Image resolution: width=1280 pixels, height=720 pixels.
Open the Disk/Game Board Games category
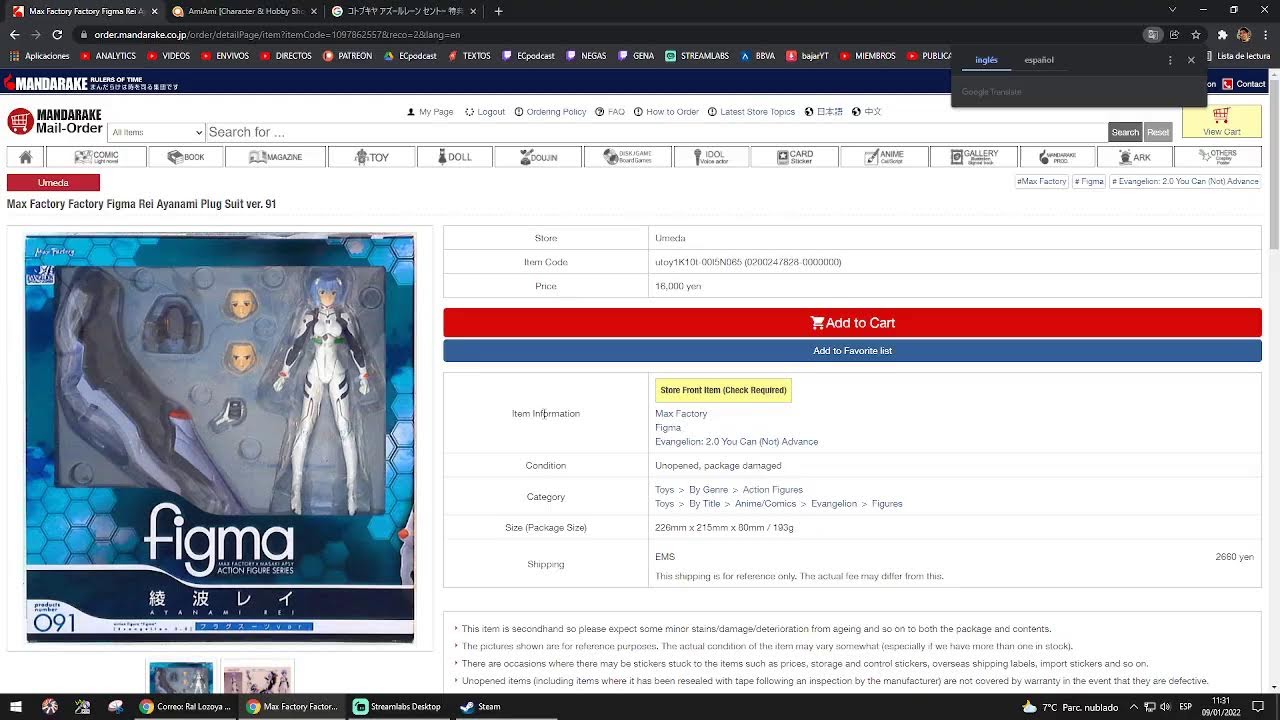[x=628, y=157]
